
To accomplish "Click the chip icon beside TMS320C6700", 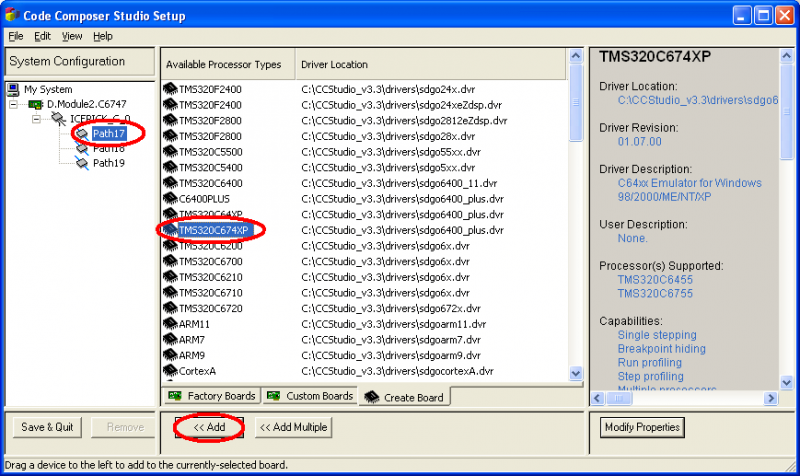I will pos(170,261).
